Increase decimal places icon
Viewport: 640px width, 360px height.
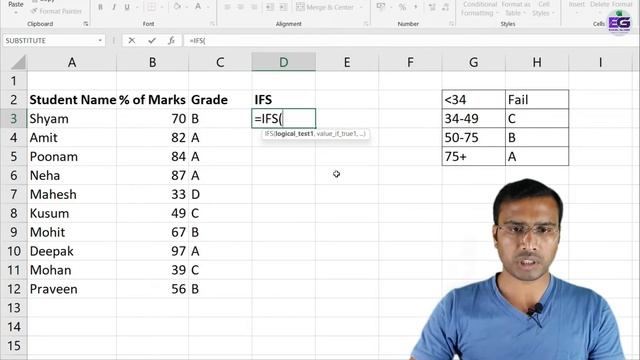click(432, 7)
